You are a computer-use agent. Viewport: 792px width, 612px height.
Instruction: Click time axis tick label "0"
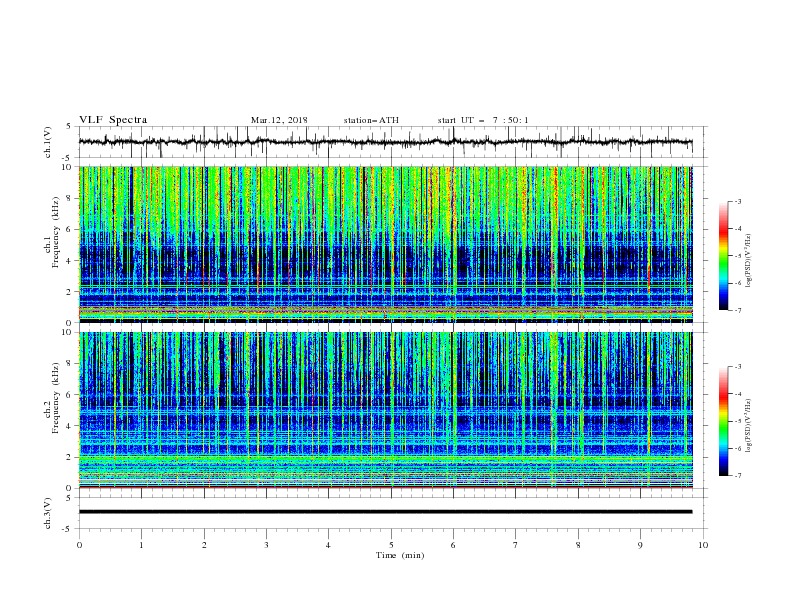(x=79, y=545)
